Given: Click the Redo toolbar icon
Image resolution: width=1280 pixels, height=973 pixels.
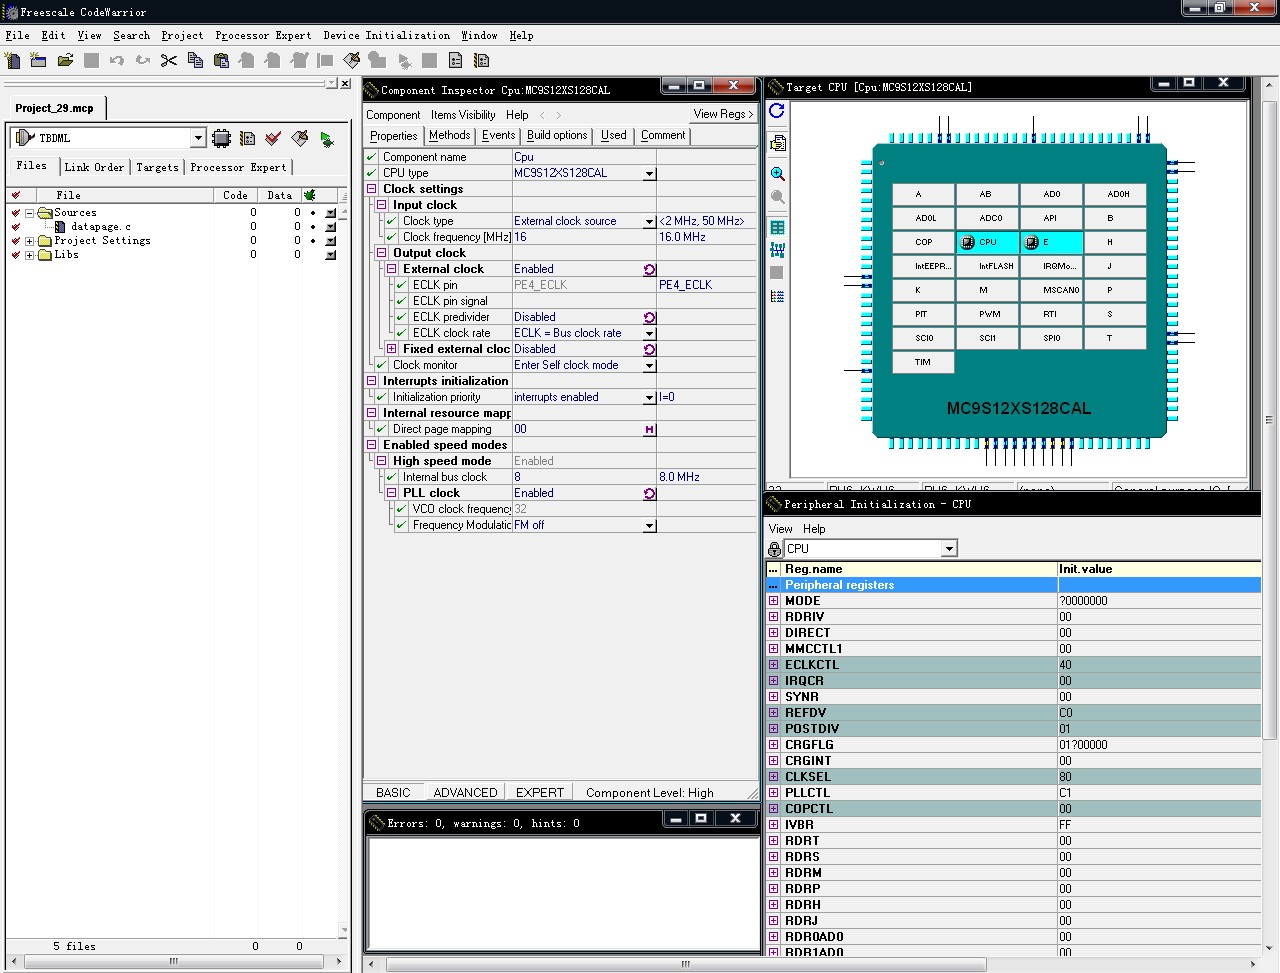Looking at the screenshot, I should click(x=143, y=60).
